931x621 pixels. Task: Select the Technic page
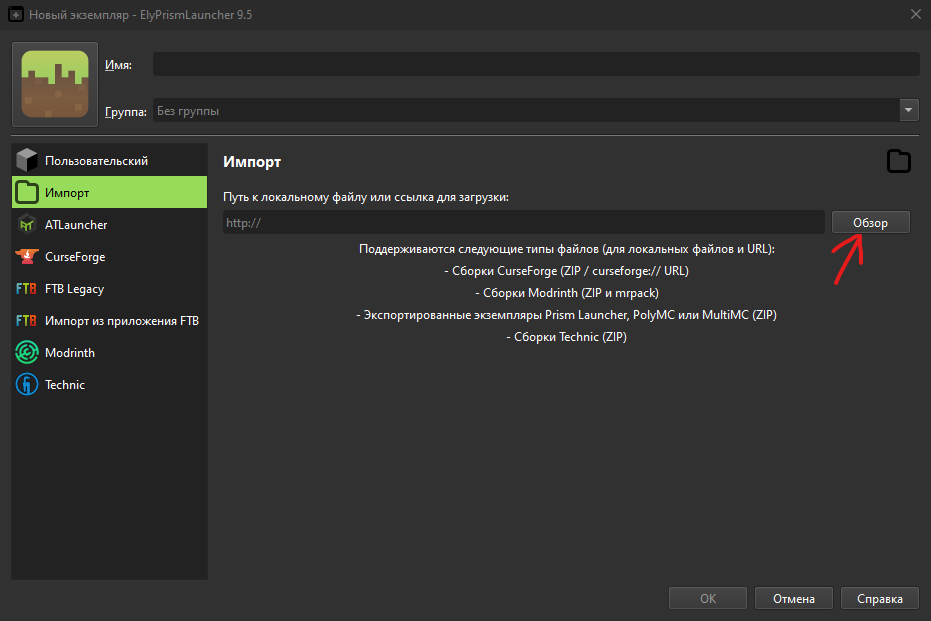tap(109, 385)
